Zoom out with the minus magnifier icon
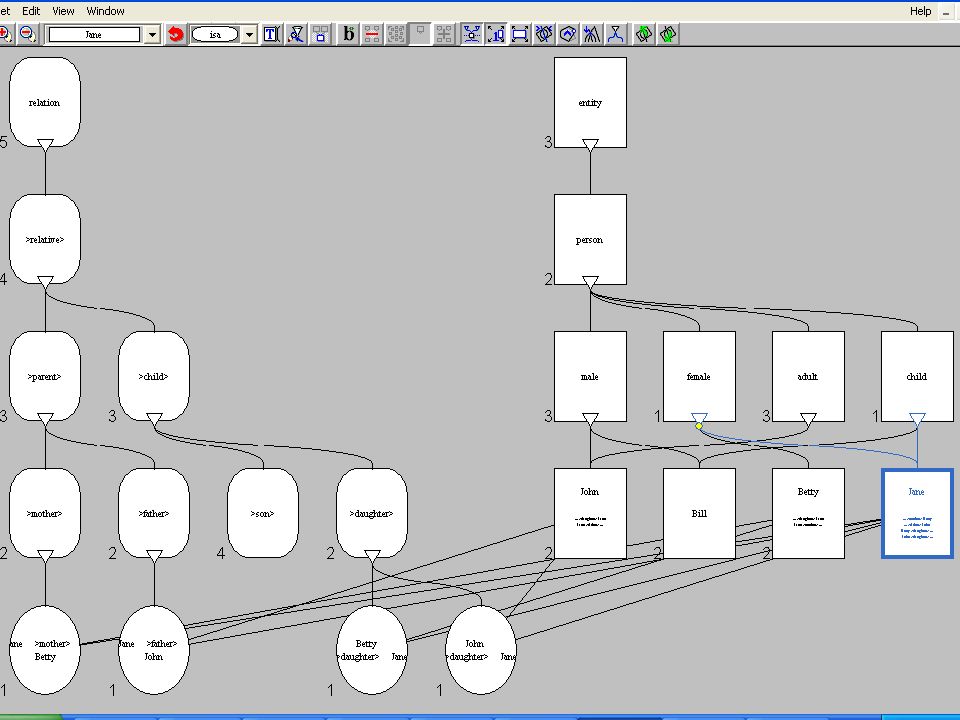The image size is (960, 720). click(28, 34)
